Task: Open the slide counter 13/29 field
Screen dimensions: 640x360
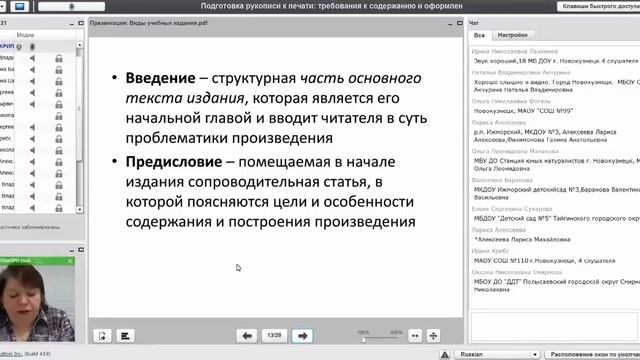Action: pos(274,335)
